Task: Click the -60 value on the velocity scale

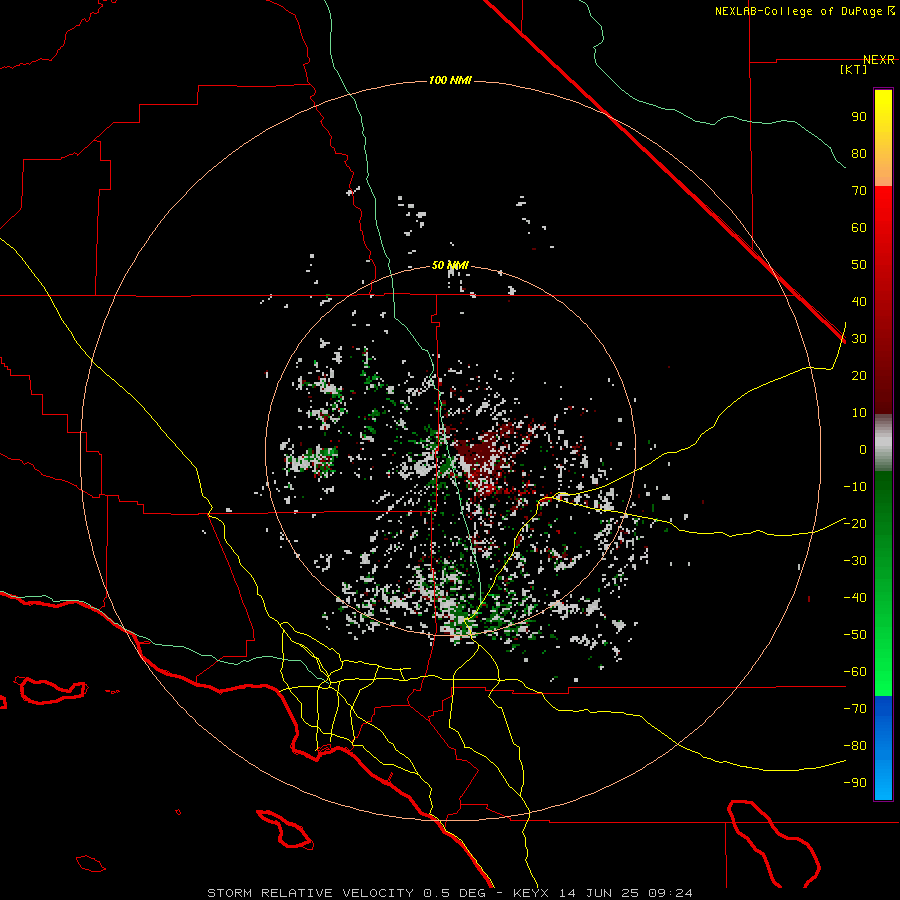Action: tap(855, 672)
